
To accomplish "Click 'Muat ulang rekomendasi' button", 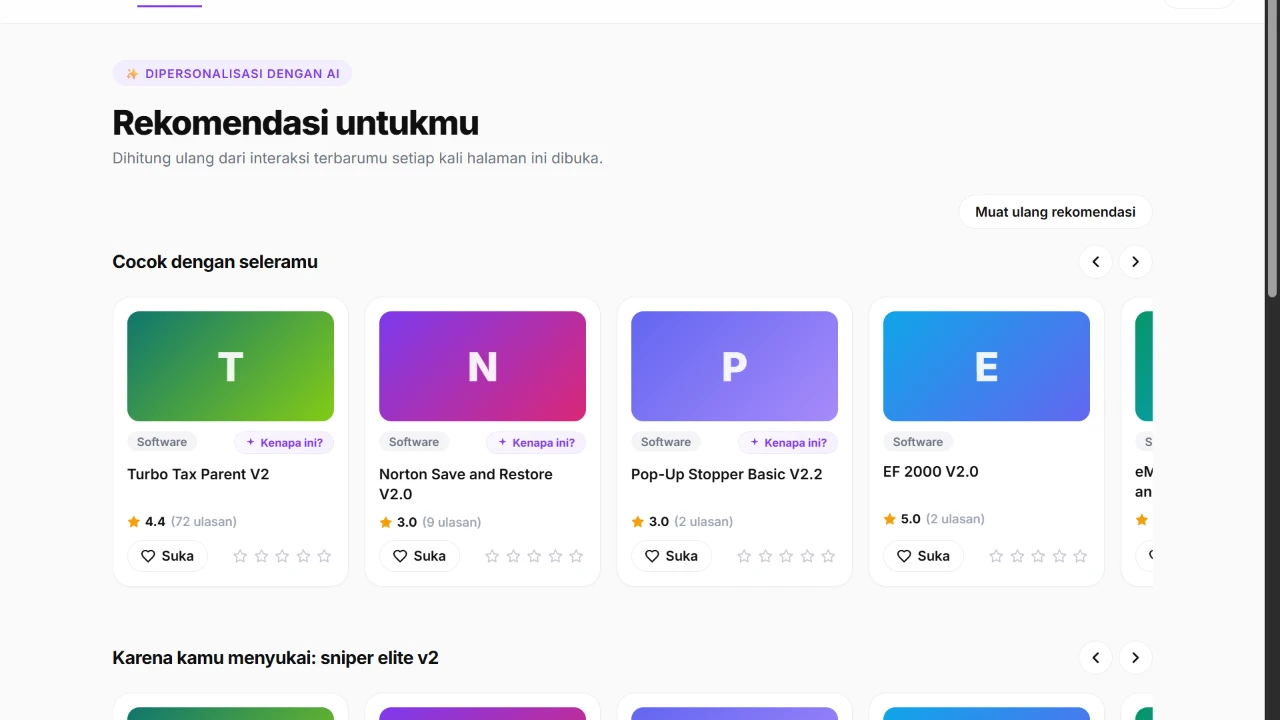I will coord(1055,212).
